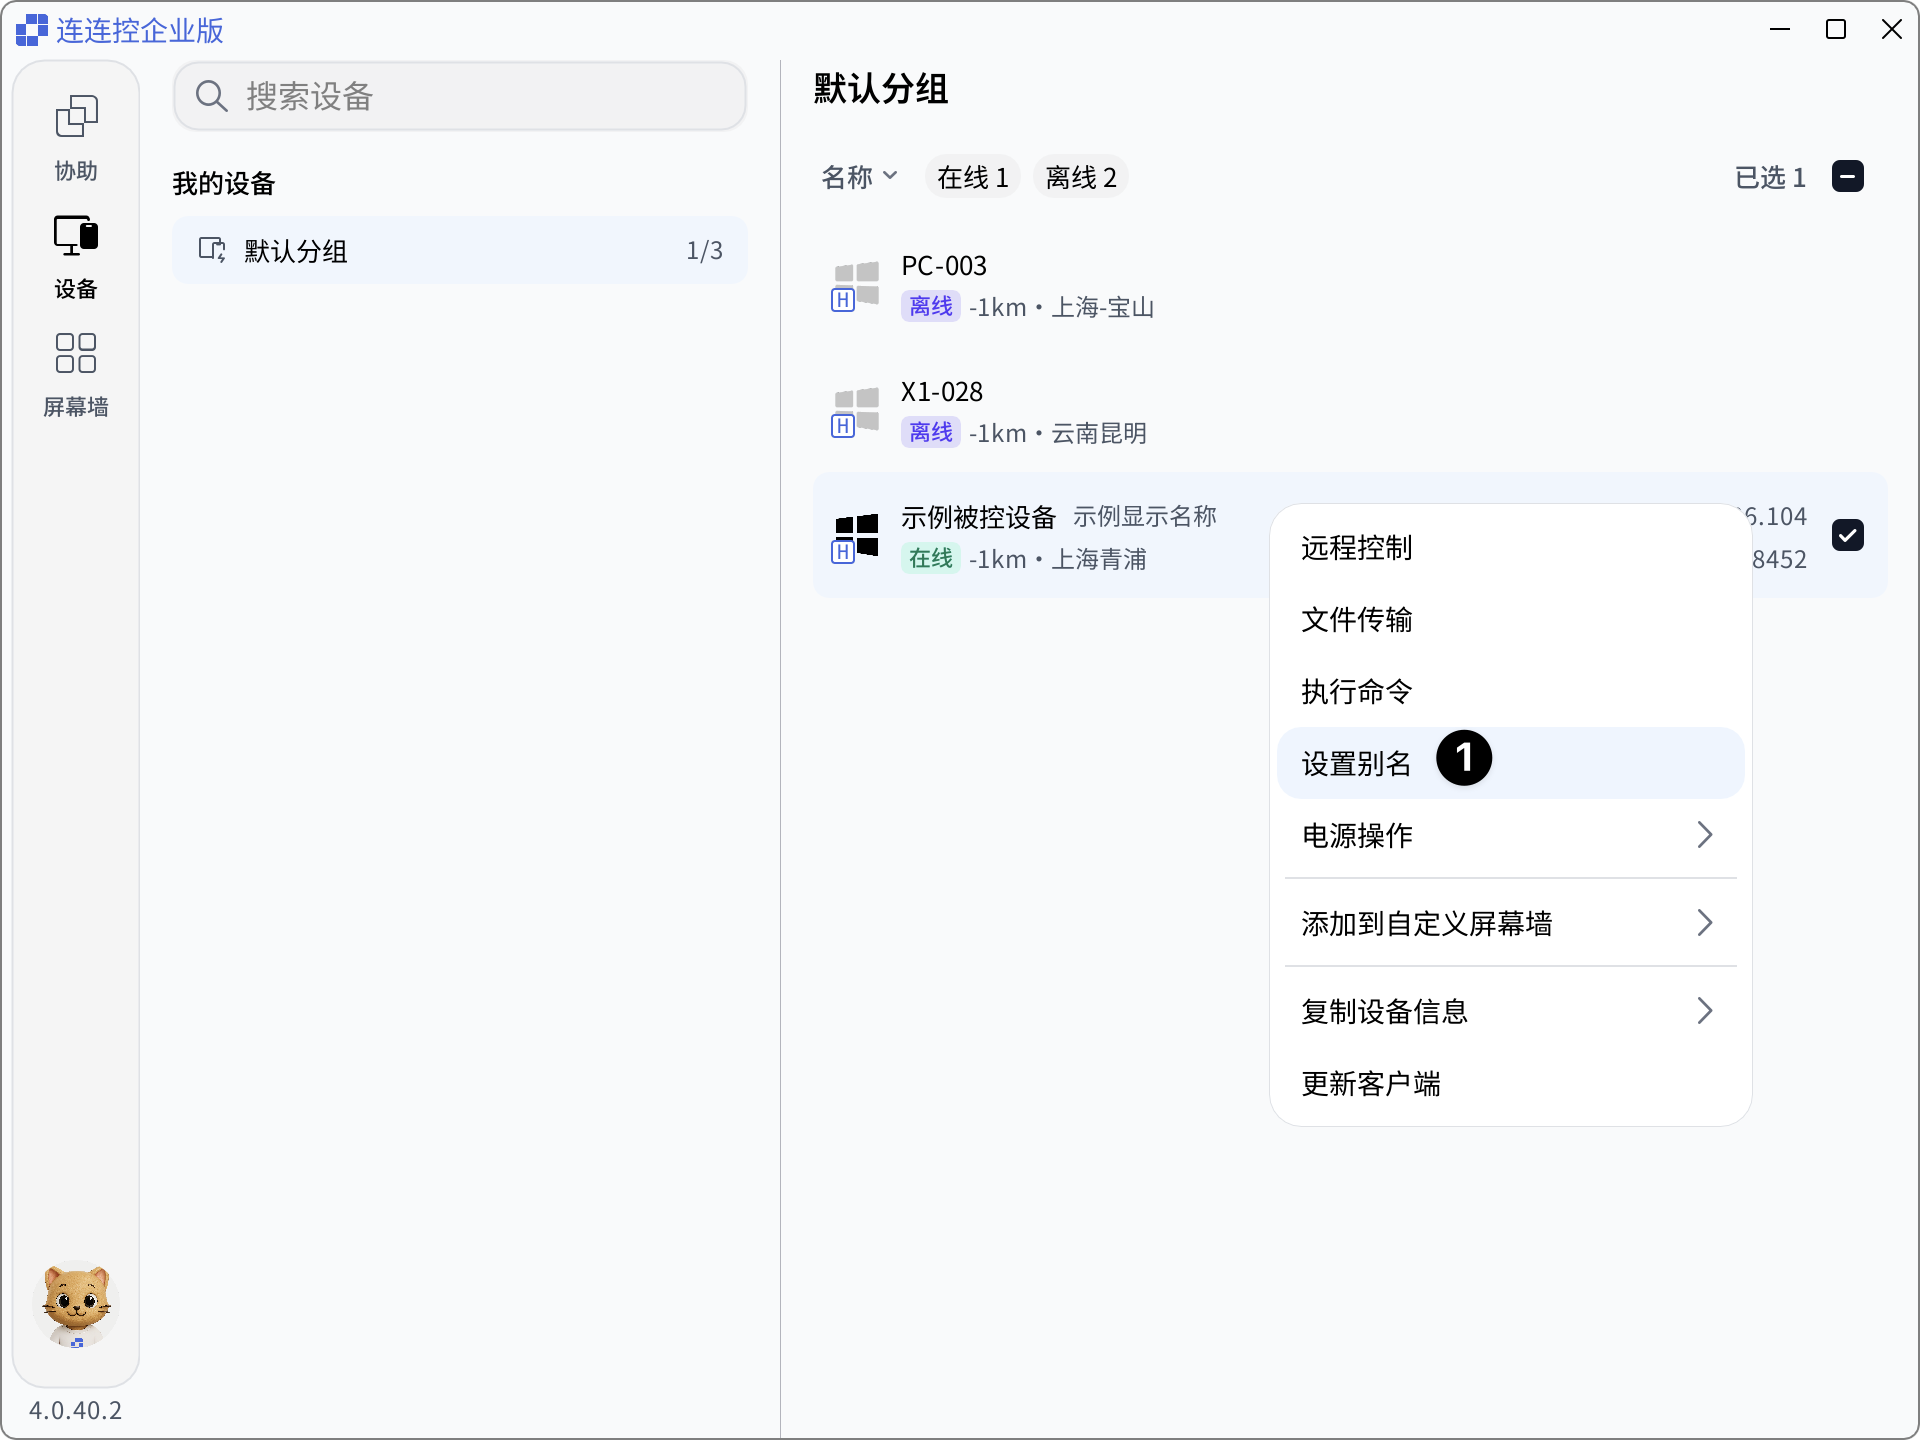This screenshot has width=1920, height=1440.
Task: Select the 默认分组 group row
Action: (460, 250)
